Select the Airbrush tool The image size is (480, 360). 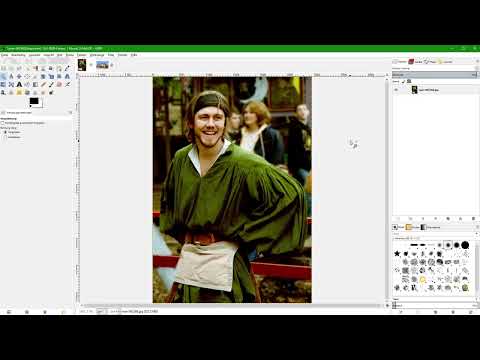[x=67, y=84]
